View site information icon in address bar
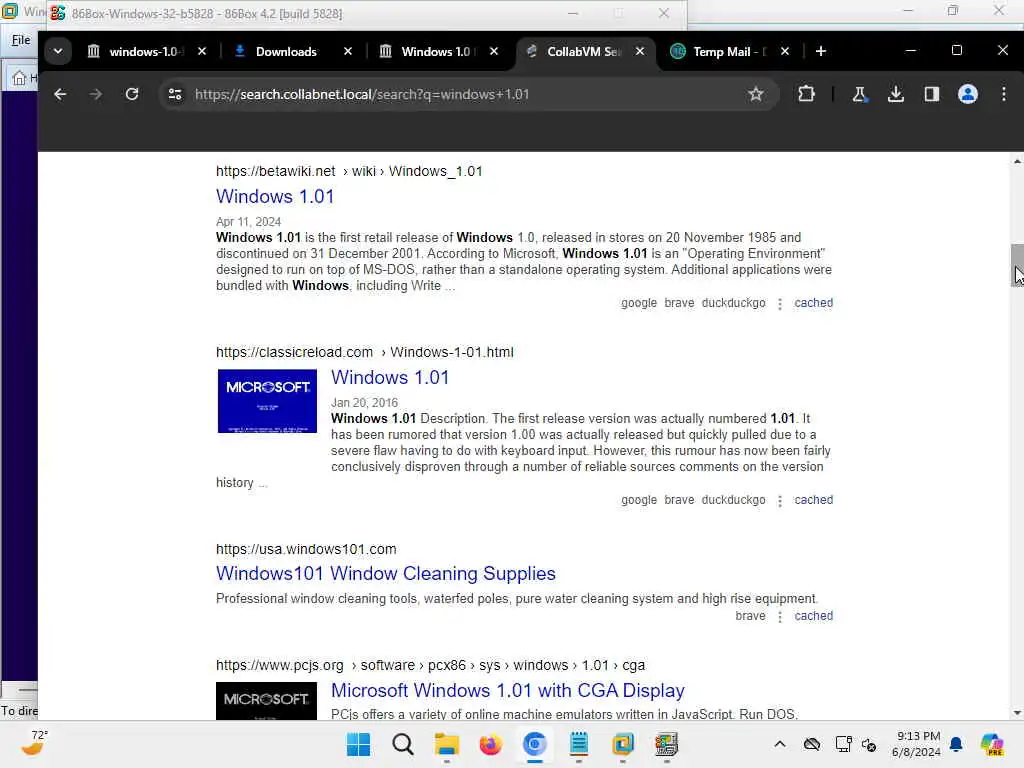The width and height of the screenshot is (1024, 768). [175, 94]
